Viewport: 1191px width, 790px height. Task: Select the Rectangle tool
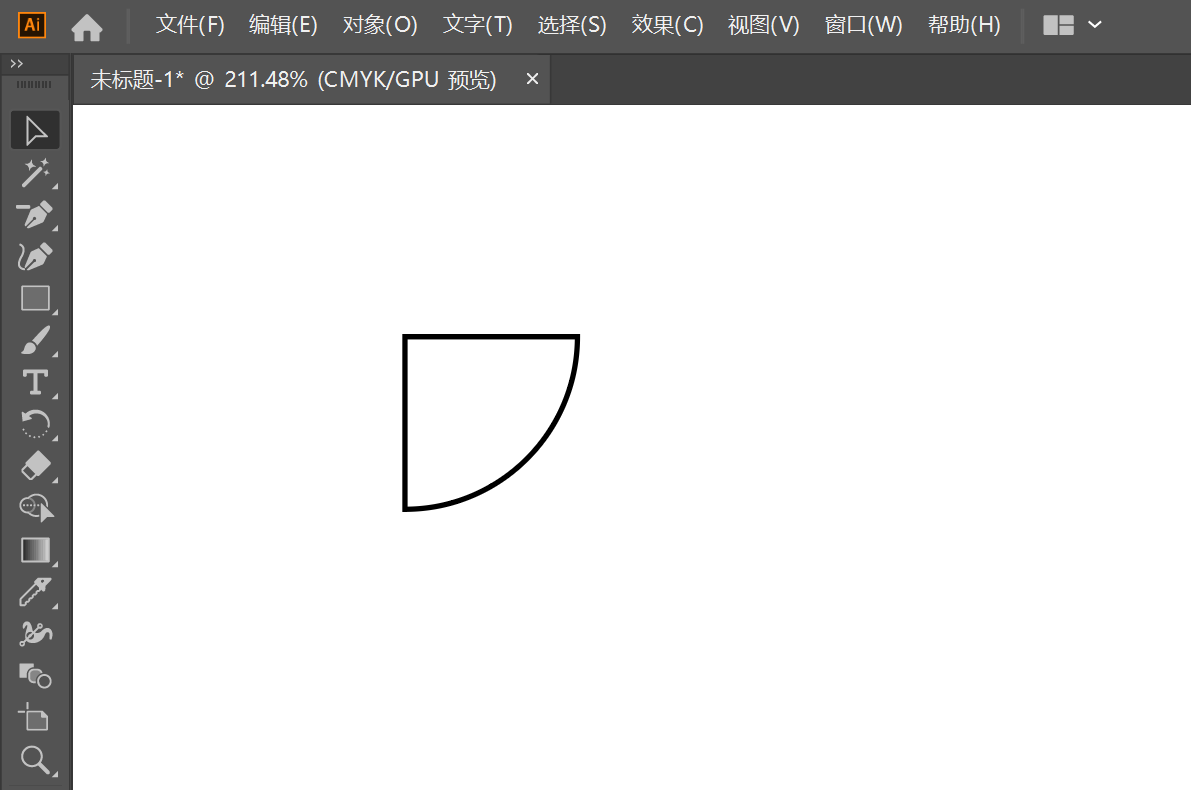click(35, 299)
